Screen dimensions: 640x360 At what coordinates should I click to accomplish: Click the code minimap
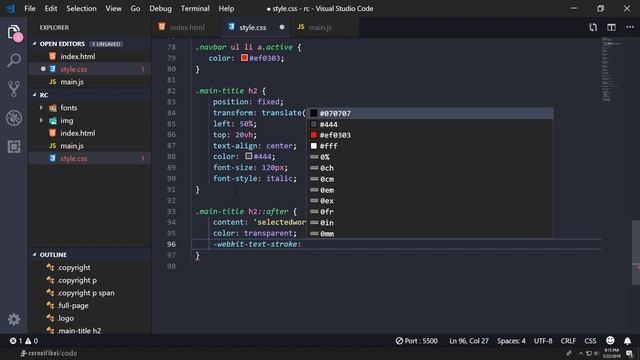click(611, 69)
